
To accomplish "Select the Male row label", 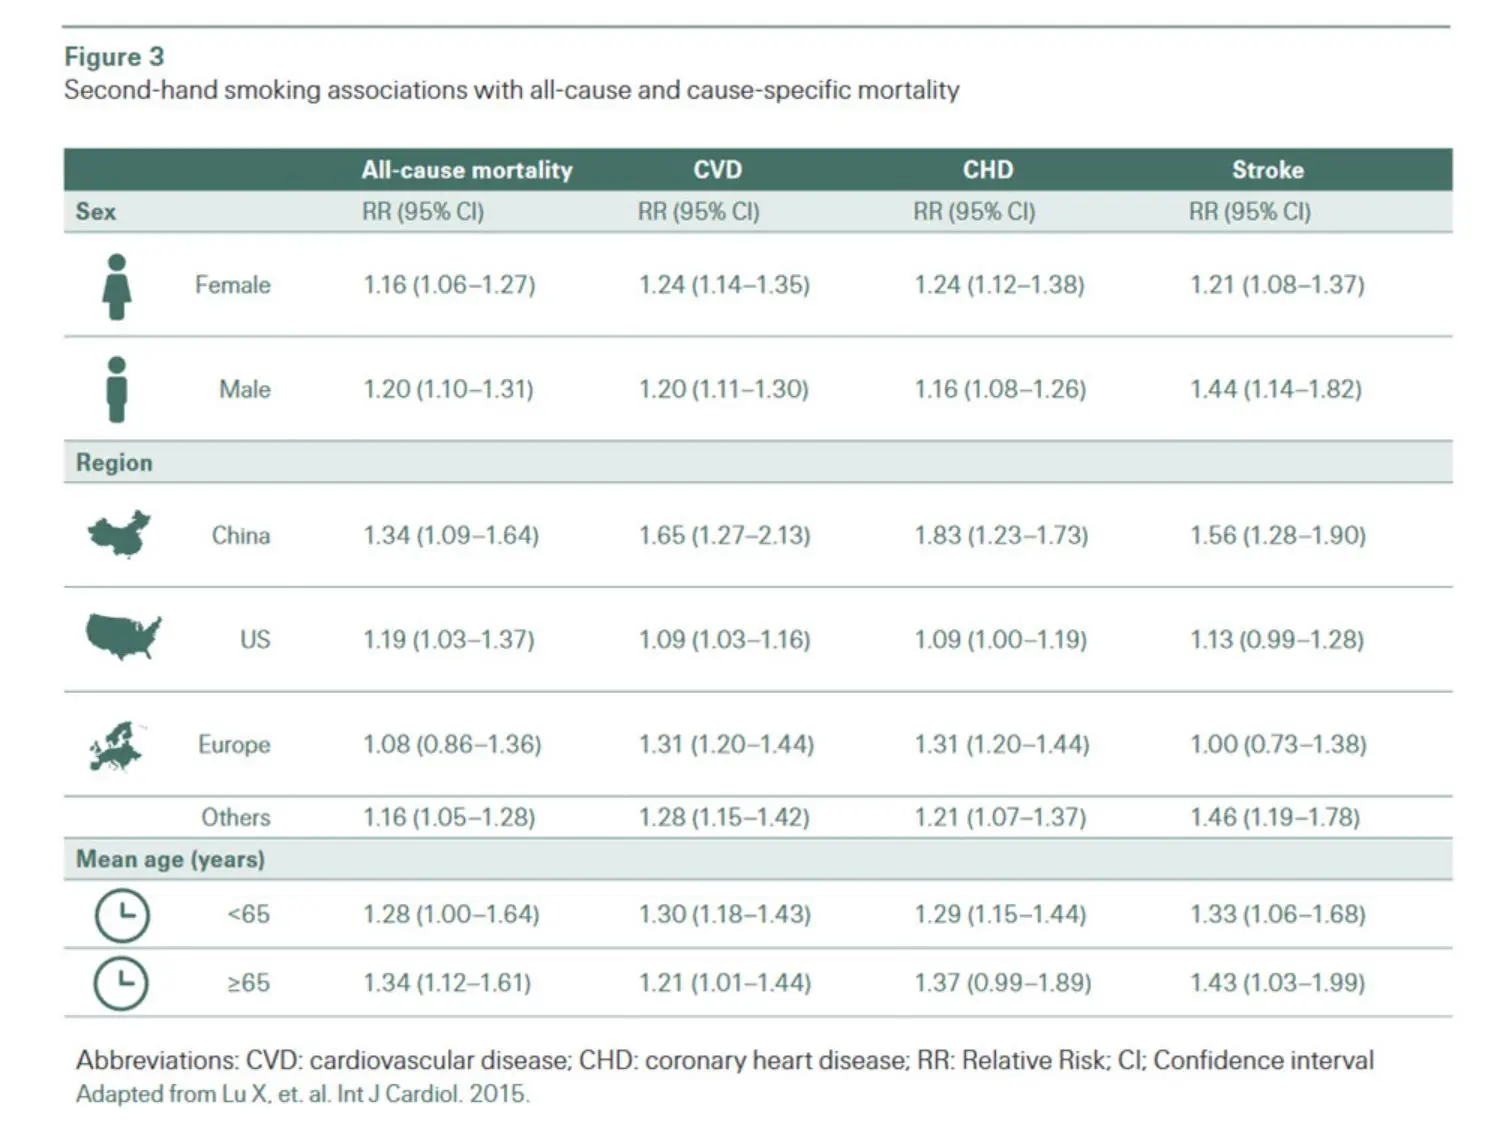I will pos(243,389).
